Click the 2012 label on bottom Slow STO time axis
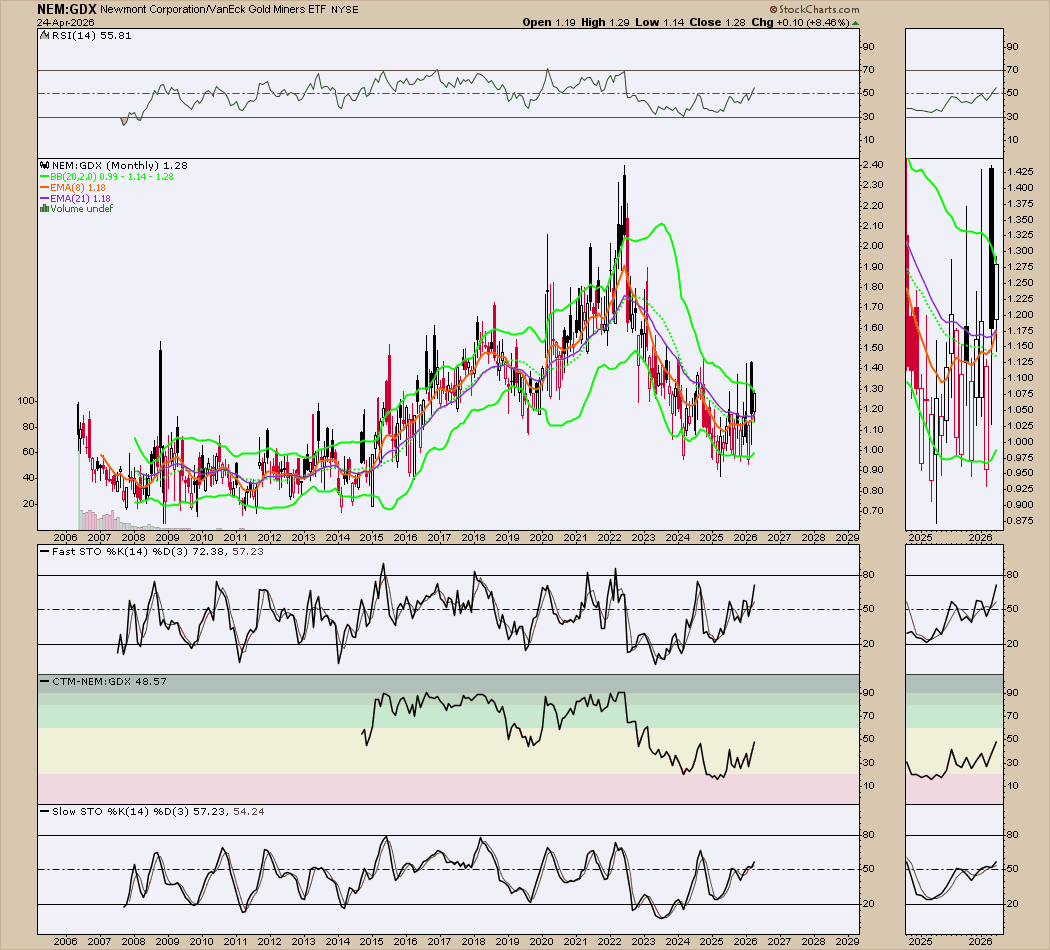The width and height of the screenshot is (1050, 950). 269,941
